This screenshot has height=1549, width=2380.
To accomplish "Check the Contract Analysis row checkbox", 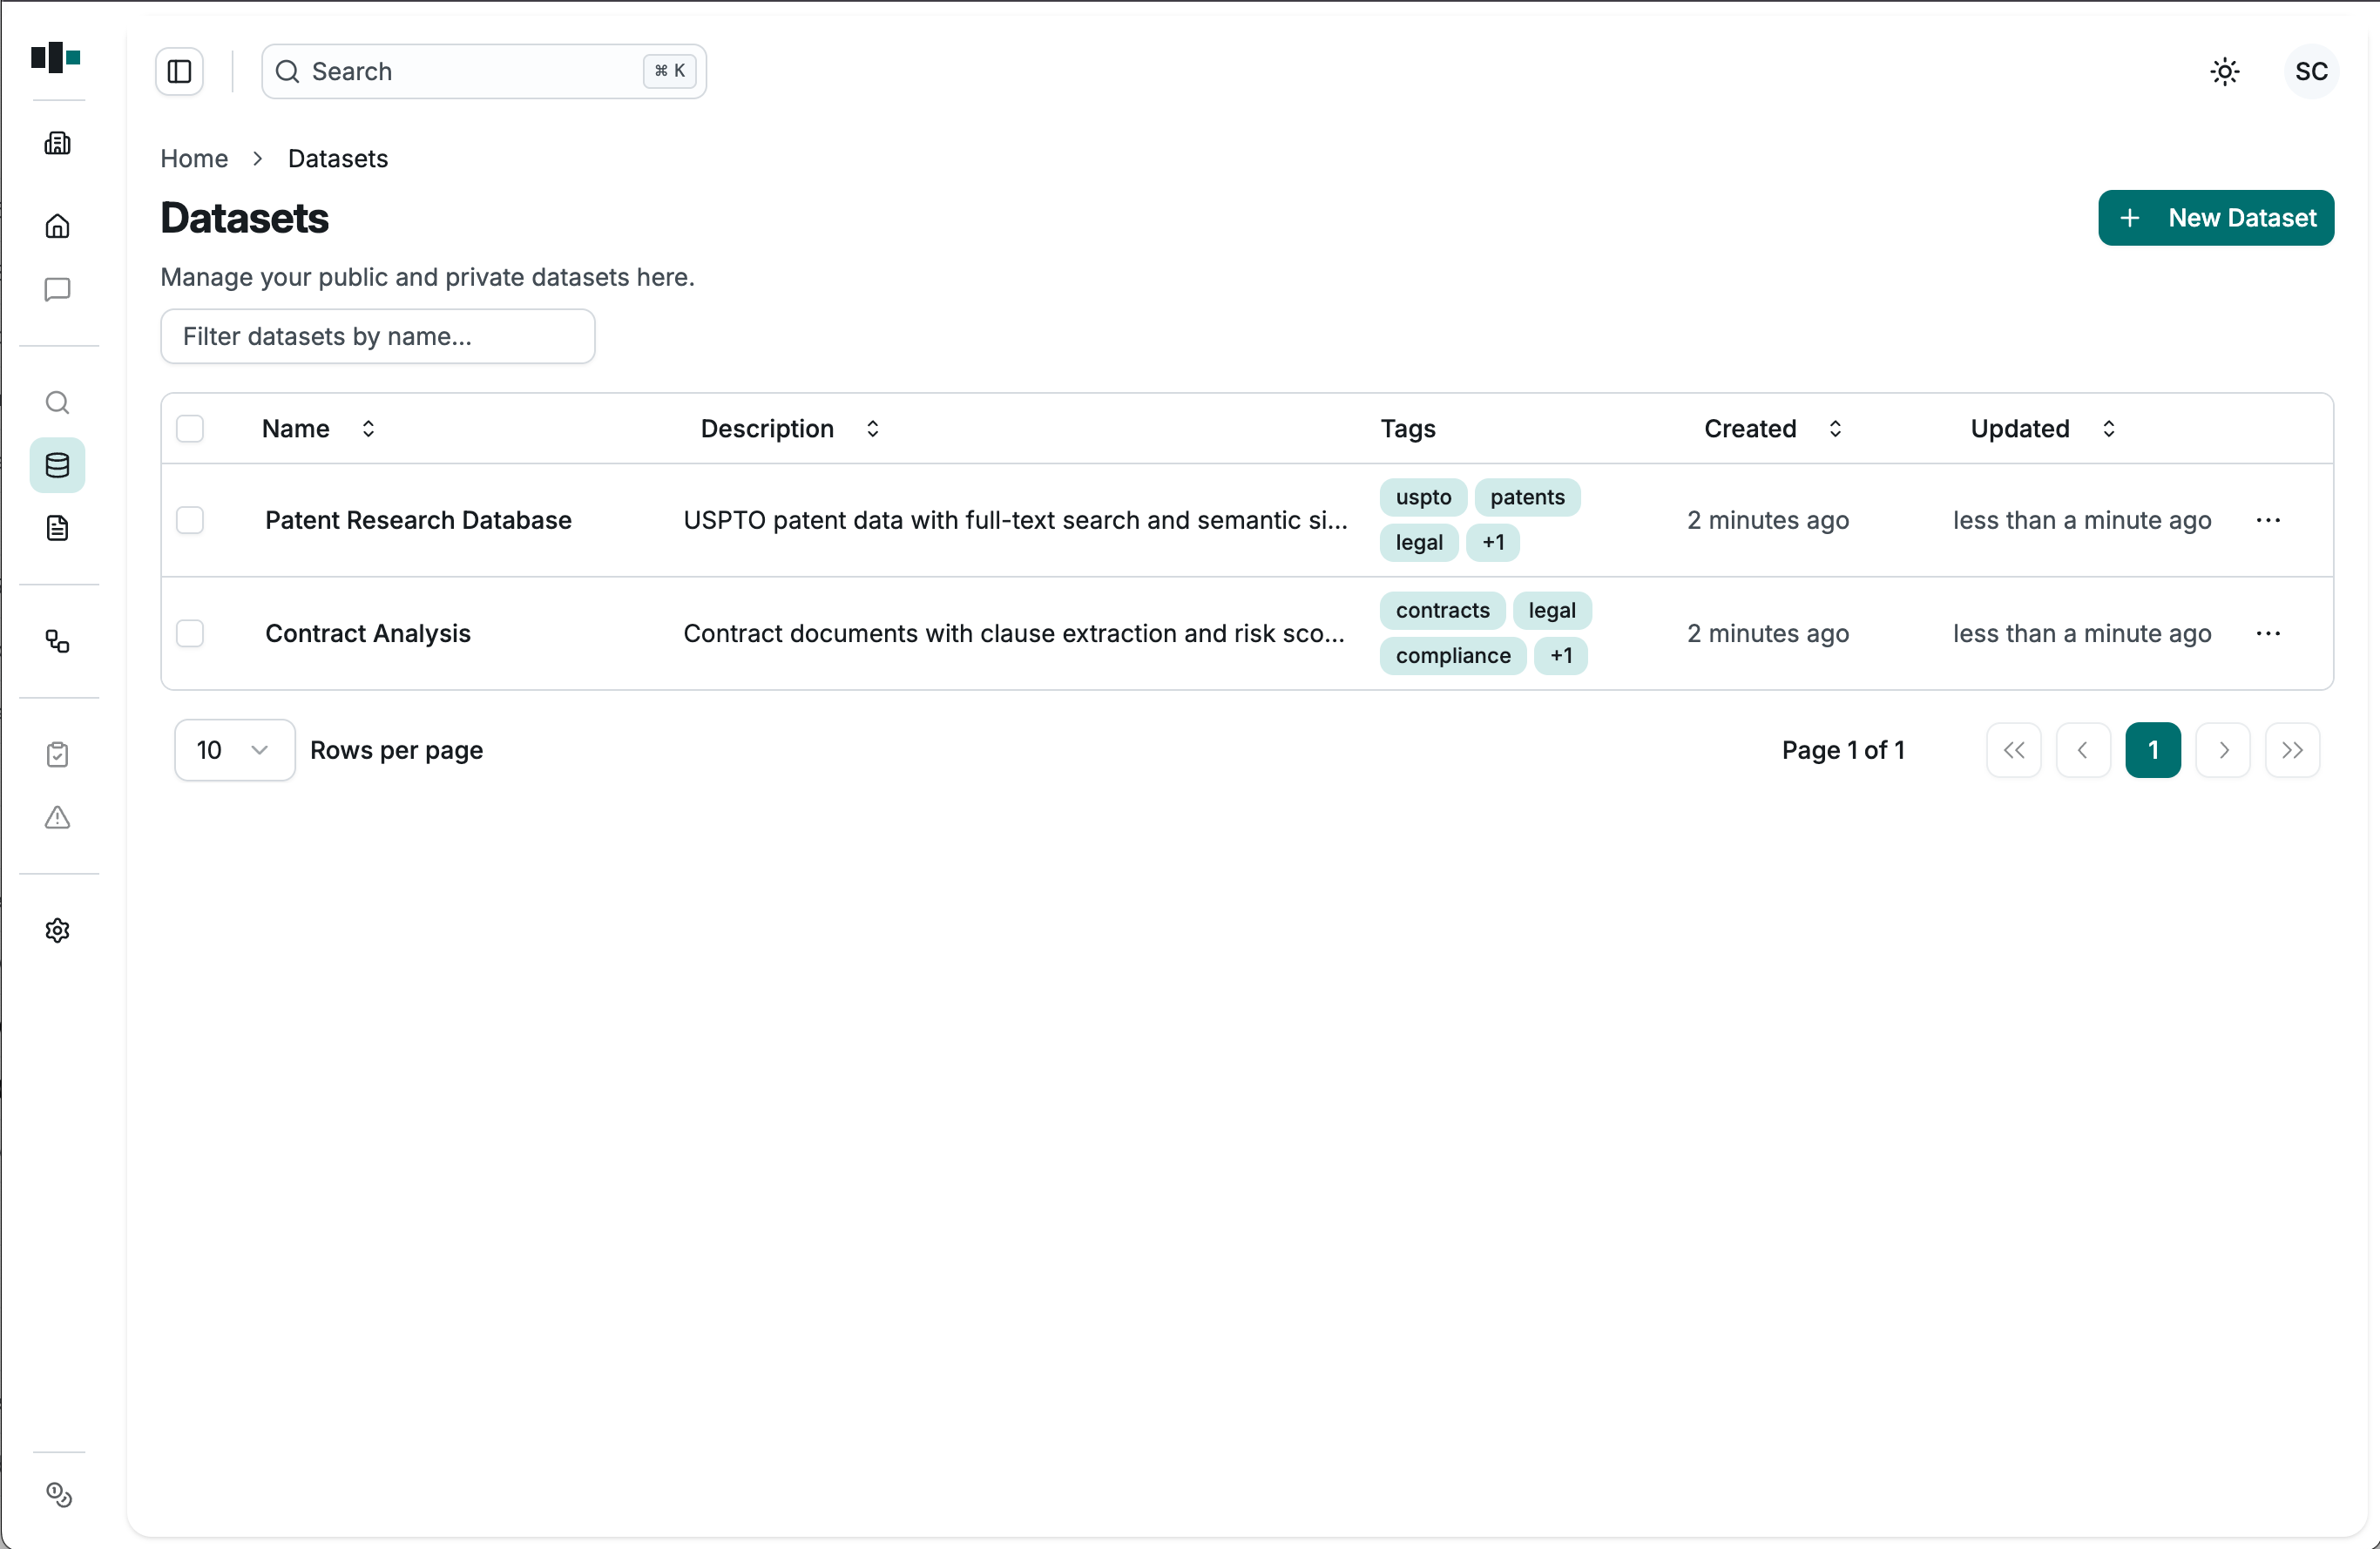I will pyautogui.click(x=191, y=633).
